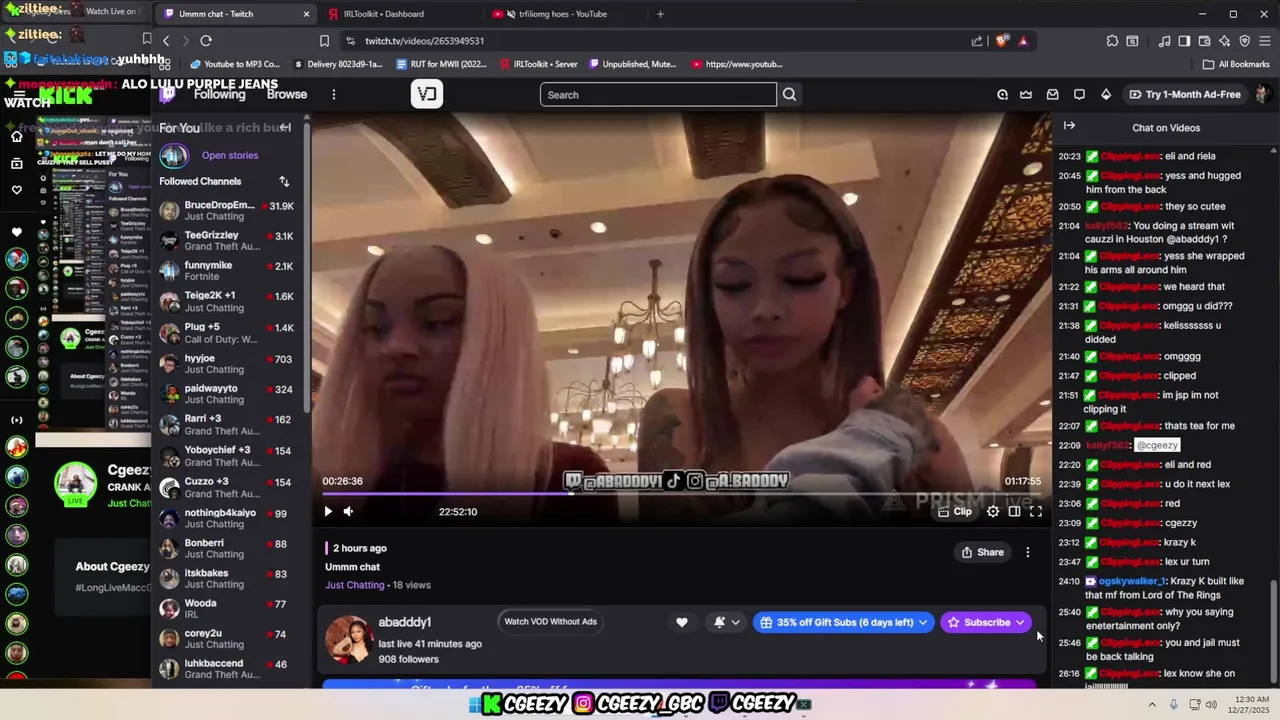Collapse the For You sidebar
The height and width of the screenshot is (720, 1280).
pyautogui.click(x=285, y=127)
